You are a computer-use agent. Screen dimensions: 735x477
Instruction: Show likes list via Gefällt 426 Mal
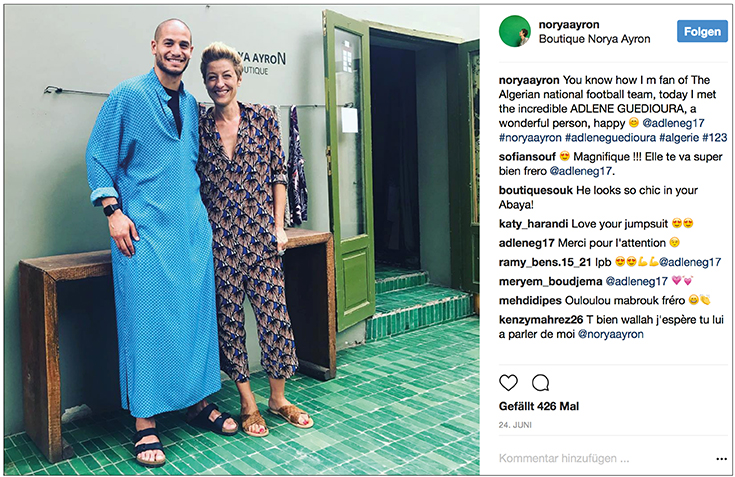click(539, 406)
